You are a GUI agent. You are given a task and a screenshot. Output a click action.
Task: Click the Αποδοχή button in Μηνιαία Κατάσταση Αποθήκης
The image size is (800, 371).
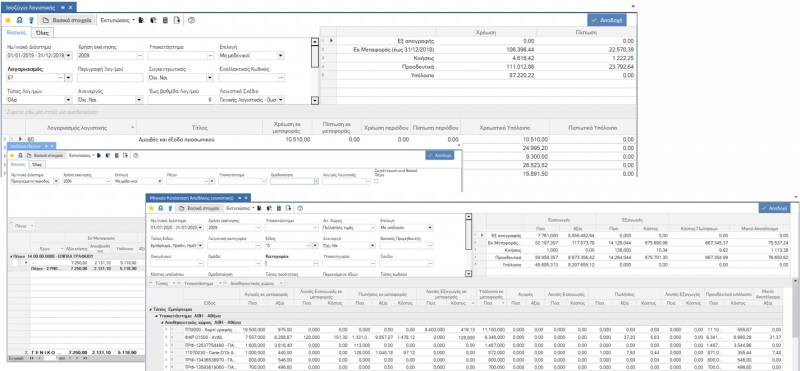click(x=775, y=208)
